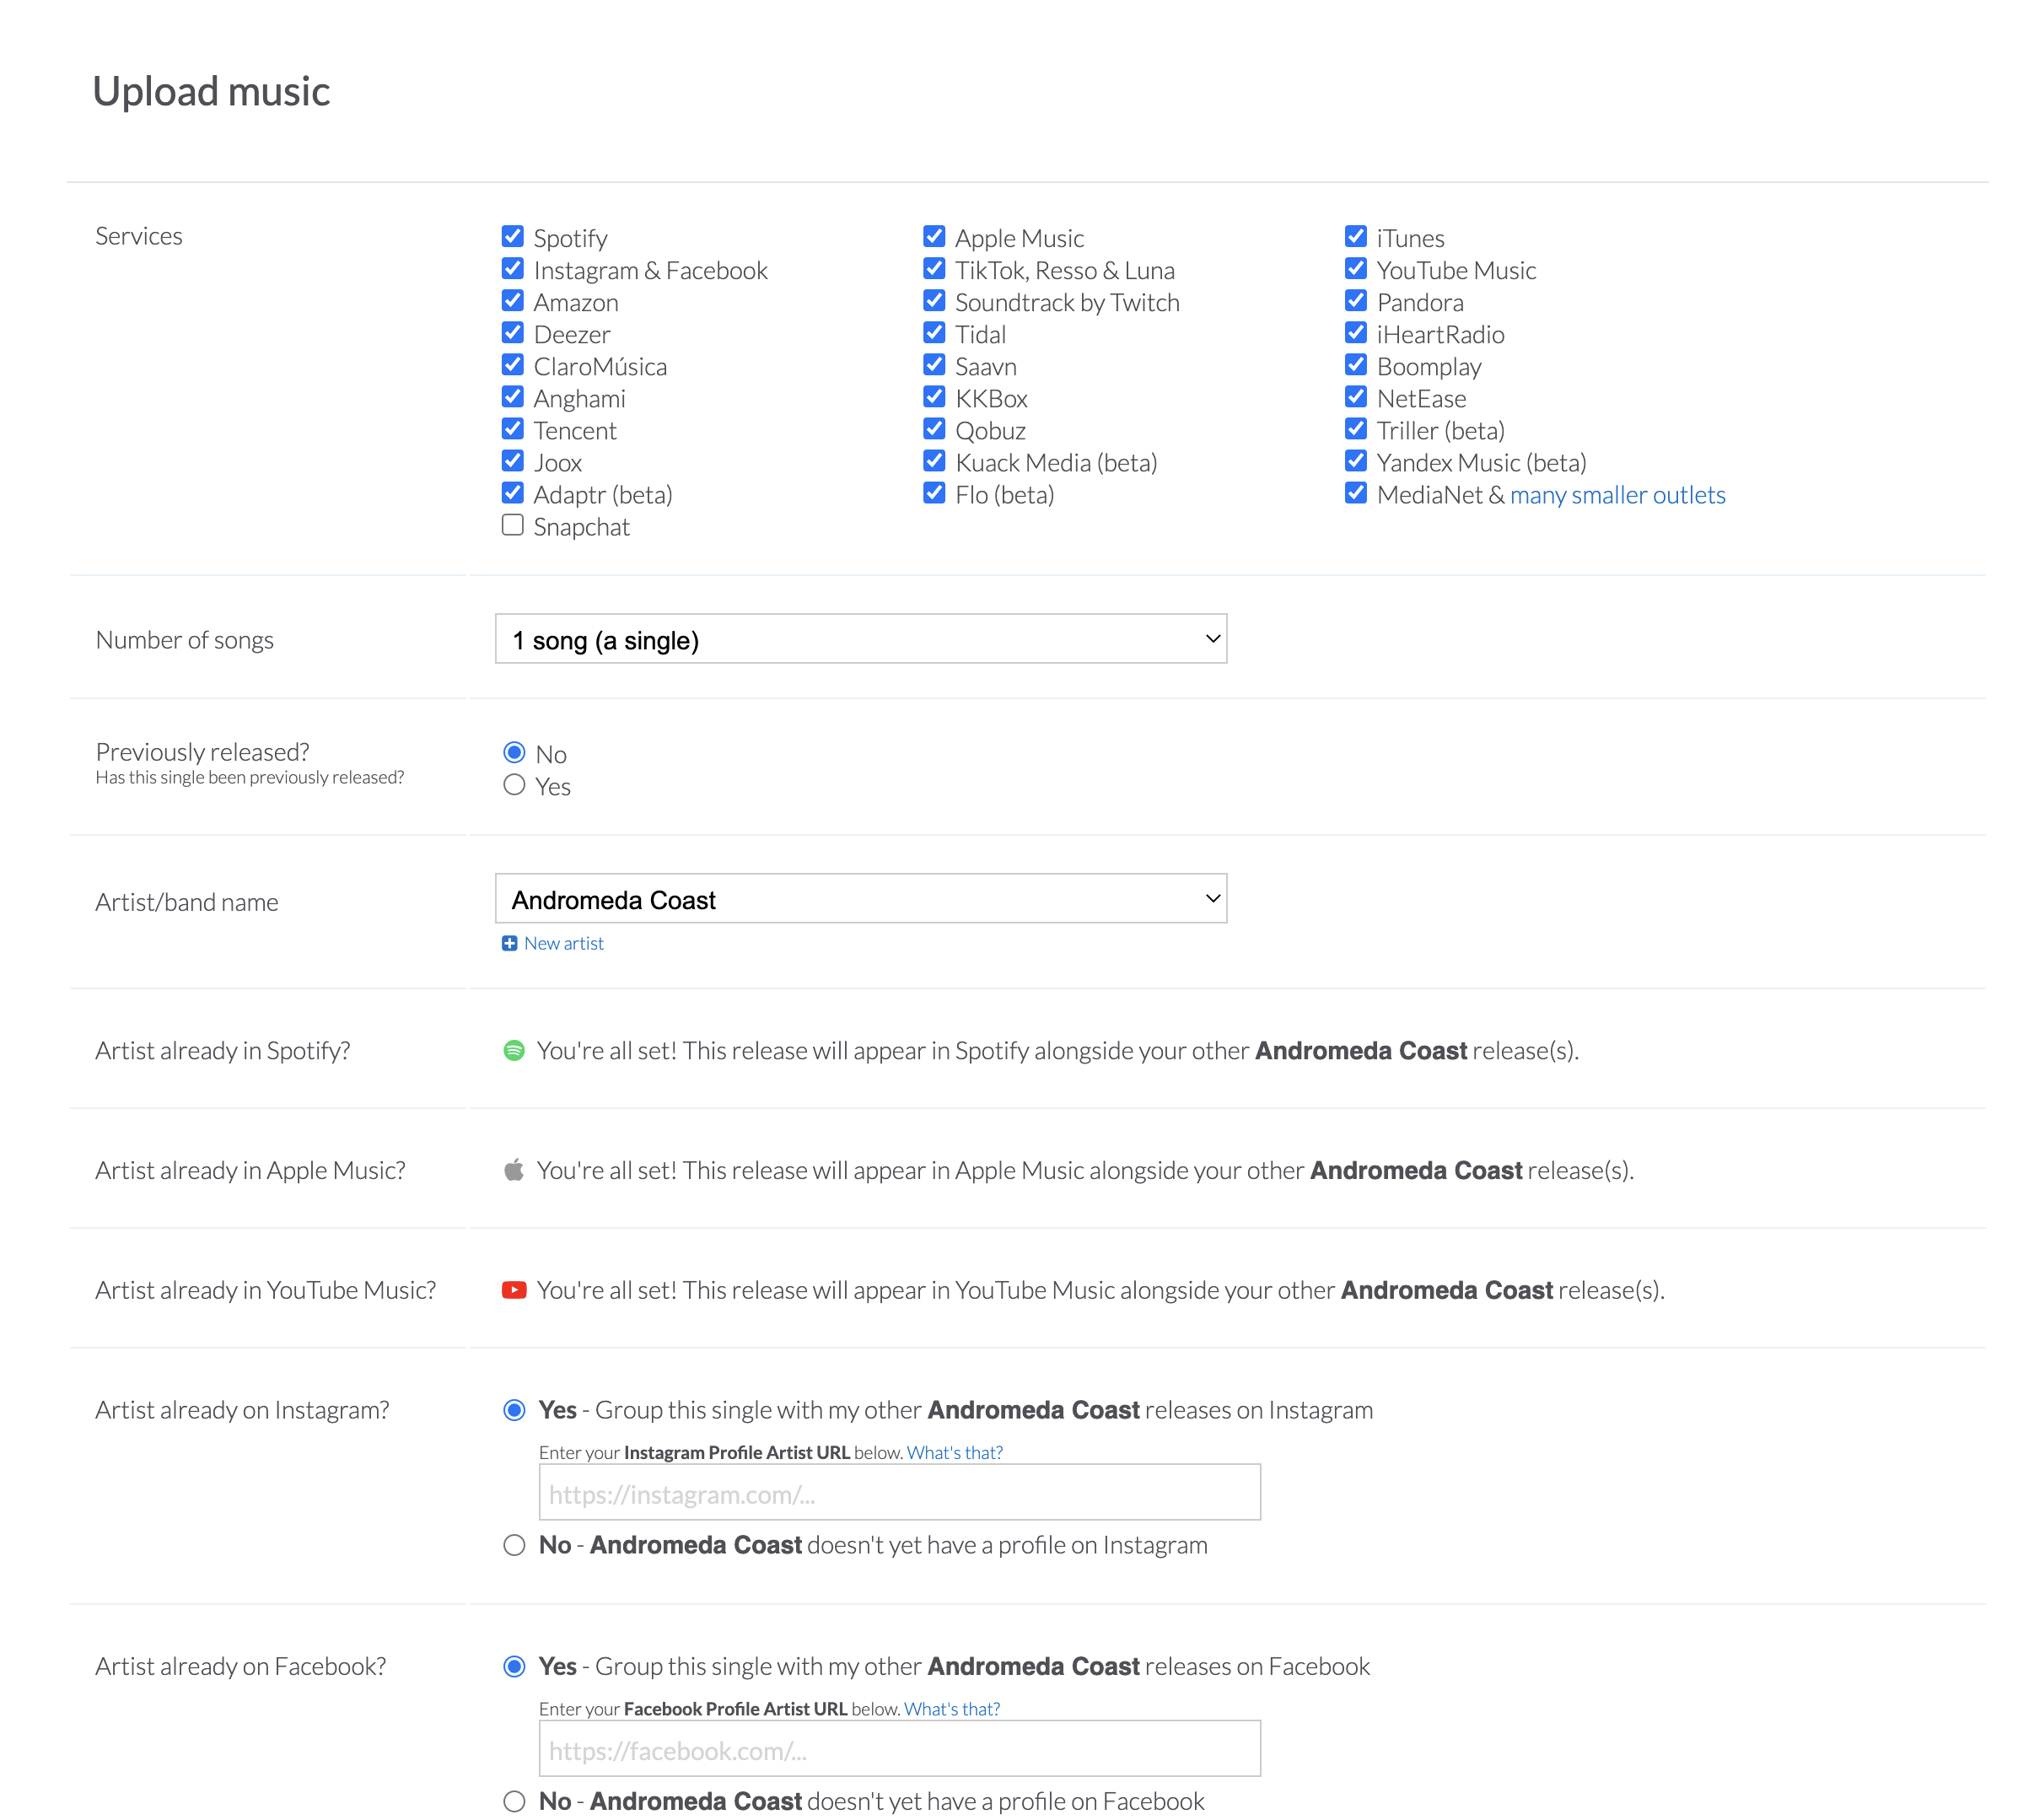Enter Instagram Profile Artist URL field

[899, 1494]
